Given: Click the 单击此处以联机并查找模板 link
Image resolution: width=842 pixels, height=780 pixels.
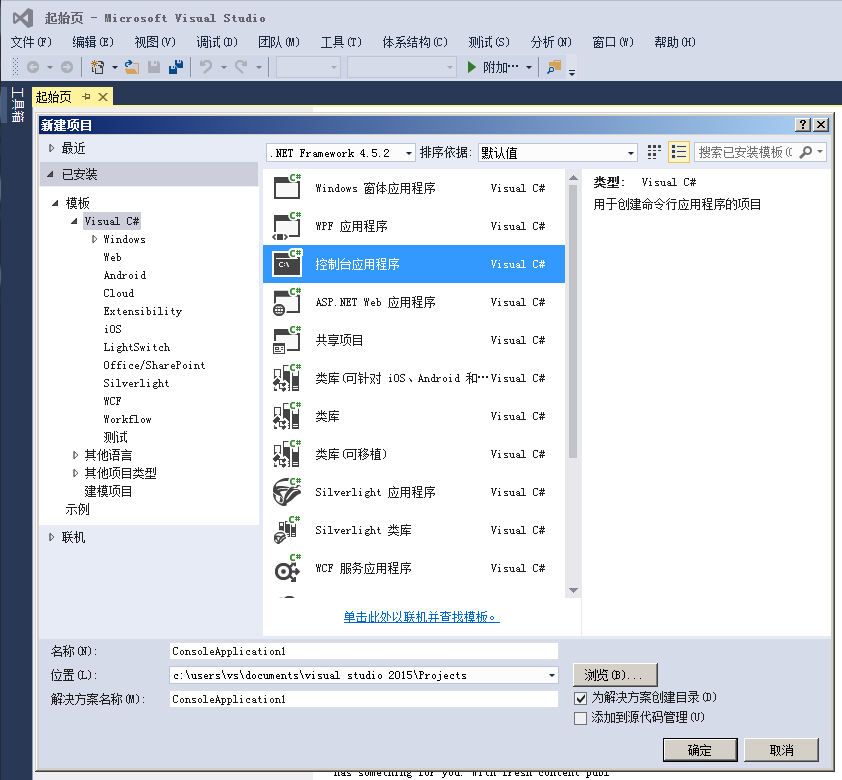Looking at the screenshot, I should pyautogui.click(x=422, y=617).
